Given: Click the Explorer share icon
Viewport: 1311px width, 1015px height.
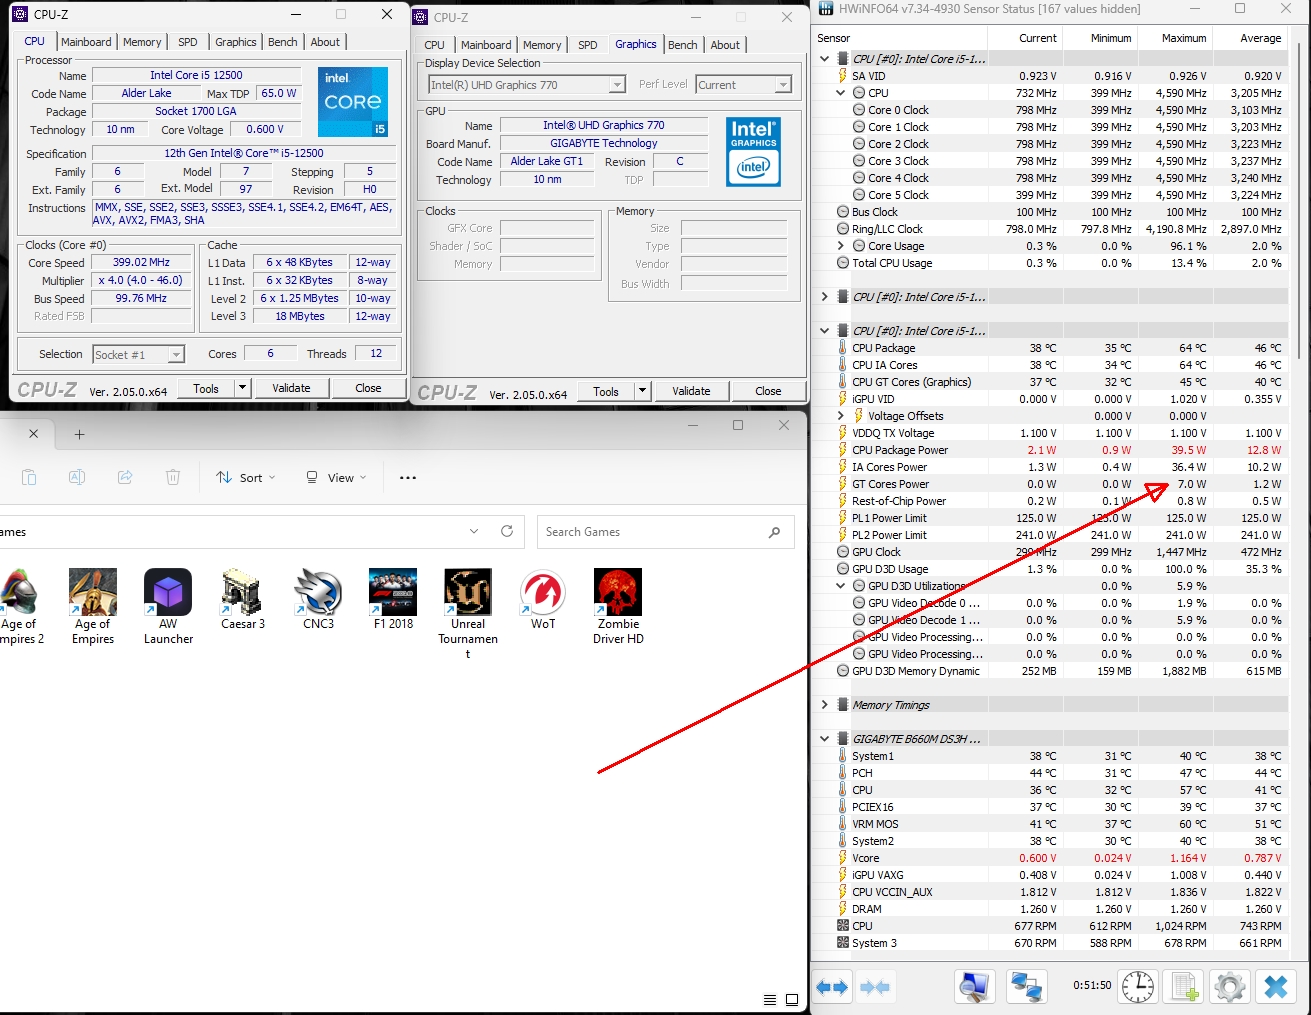Looking at the screenshot, I should coord(125,477).
